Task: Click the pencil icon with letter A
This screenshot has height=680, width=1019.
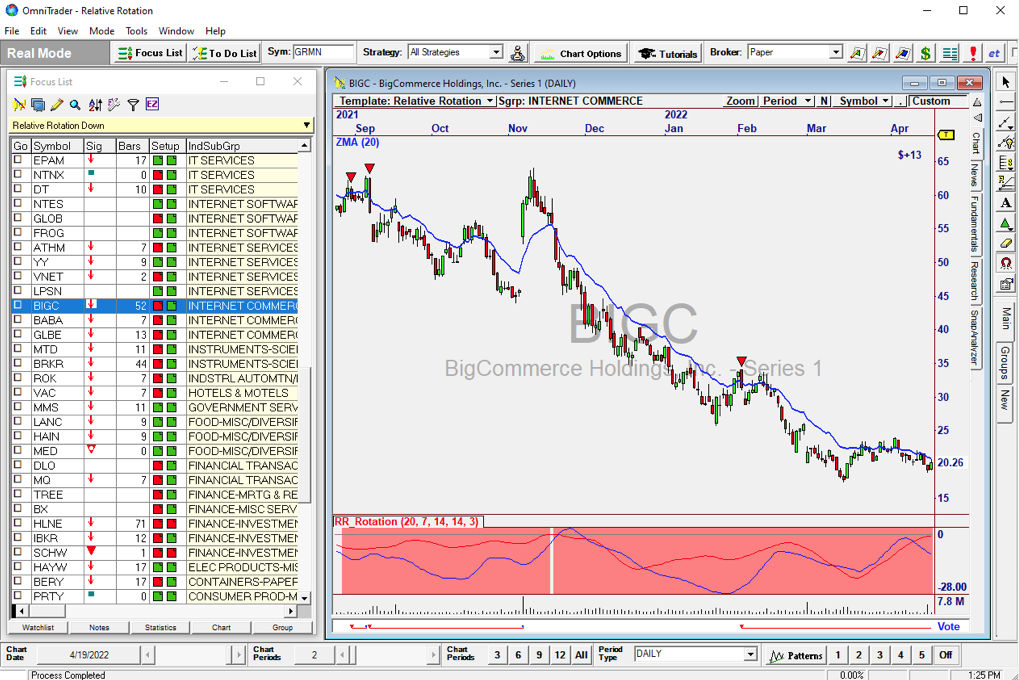Action: [857, 53]
